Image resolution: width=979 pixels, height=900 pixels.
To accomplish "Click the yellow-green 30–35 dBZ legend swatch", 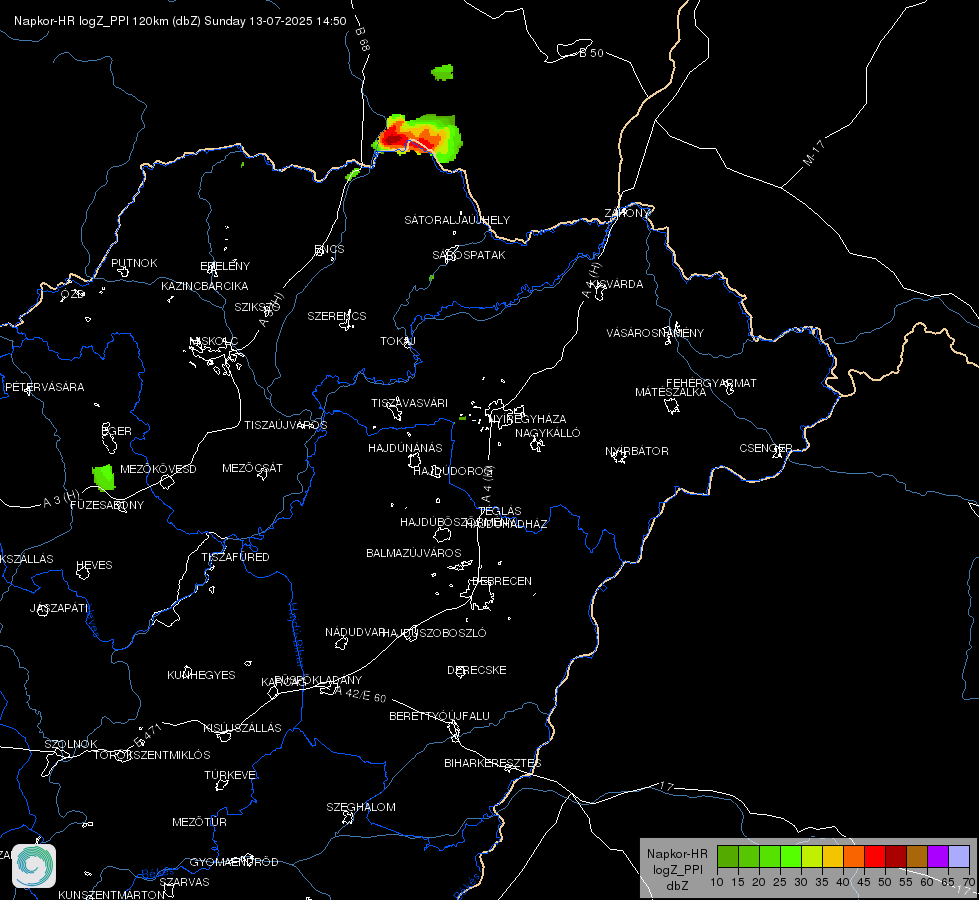I will click(x=812, y=856).
